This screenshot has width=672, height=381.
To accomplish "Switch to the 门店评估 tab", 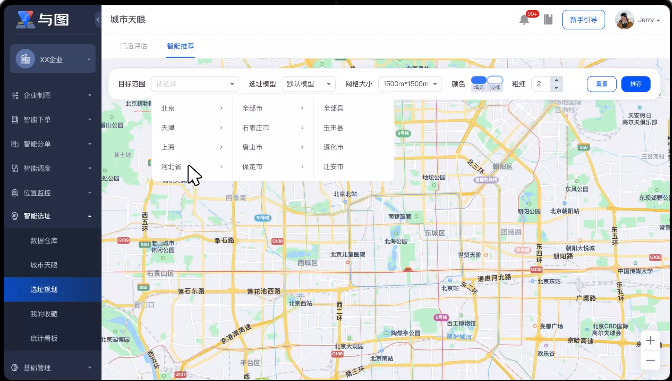I will 134,46.
